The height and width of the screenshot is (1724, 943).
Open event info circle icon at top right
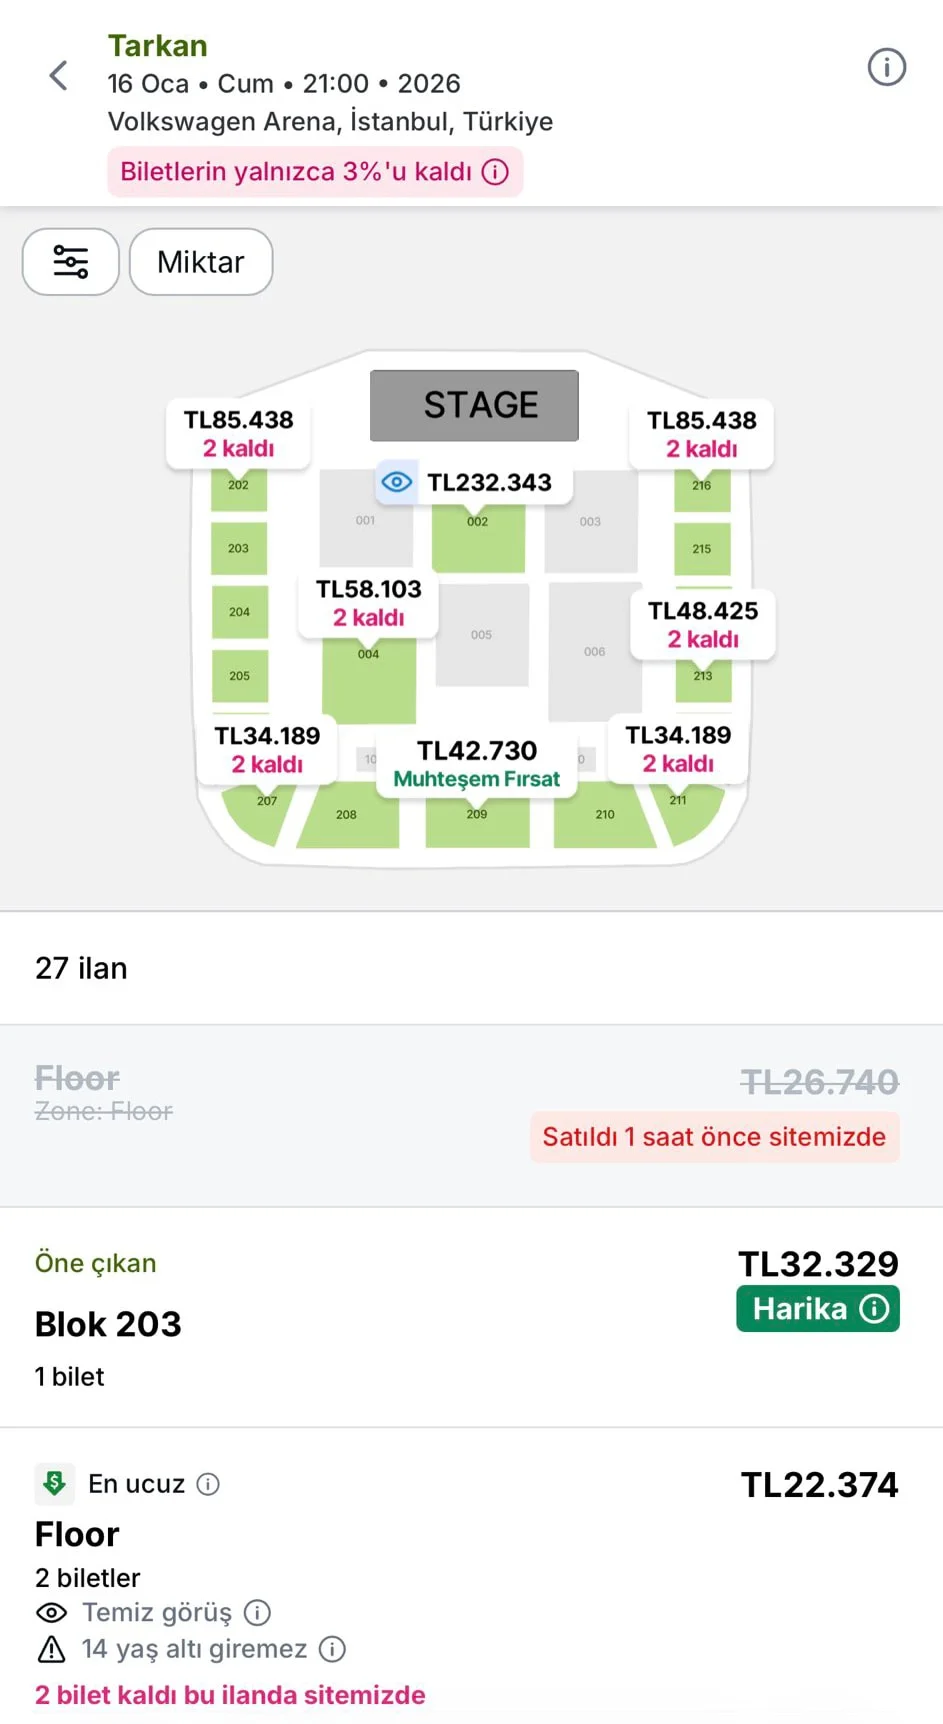[886, 68]
